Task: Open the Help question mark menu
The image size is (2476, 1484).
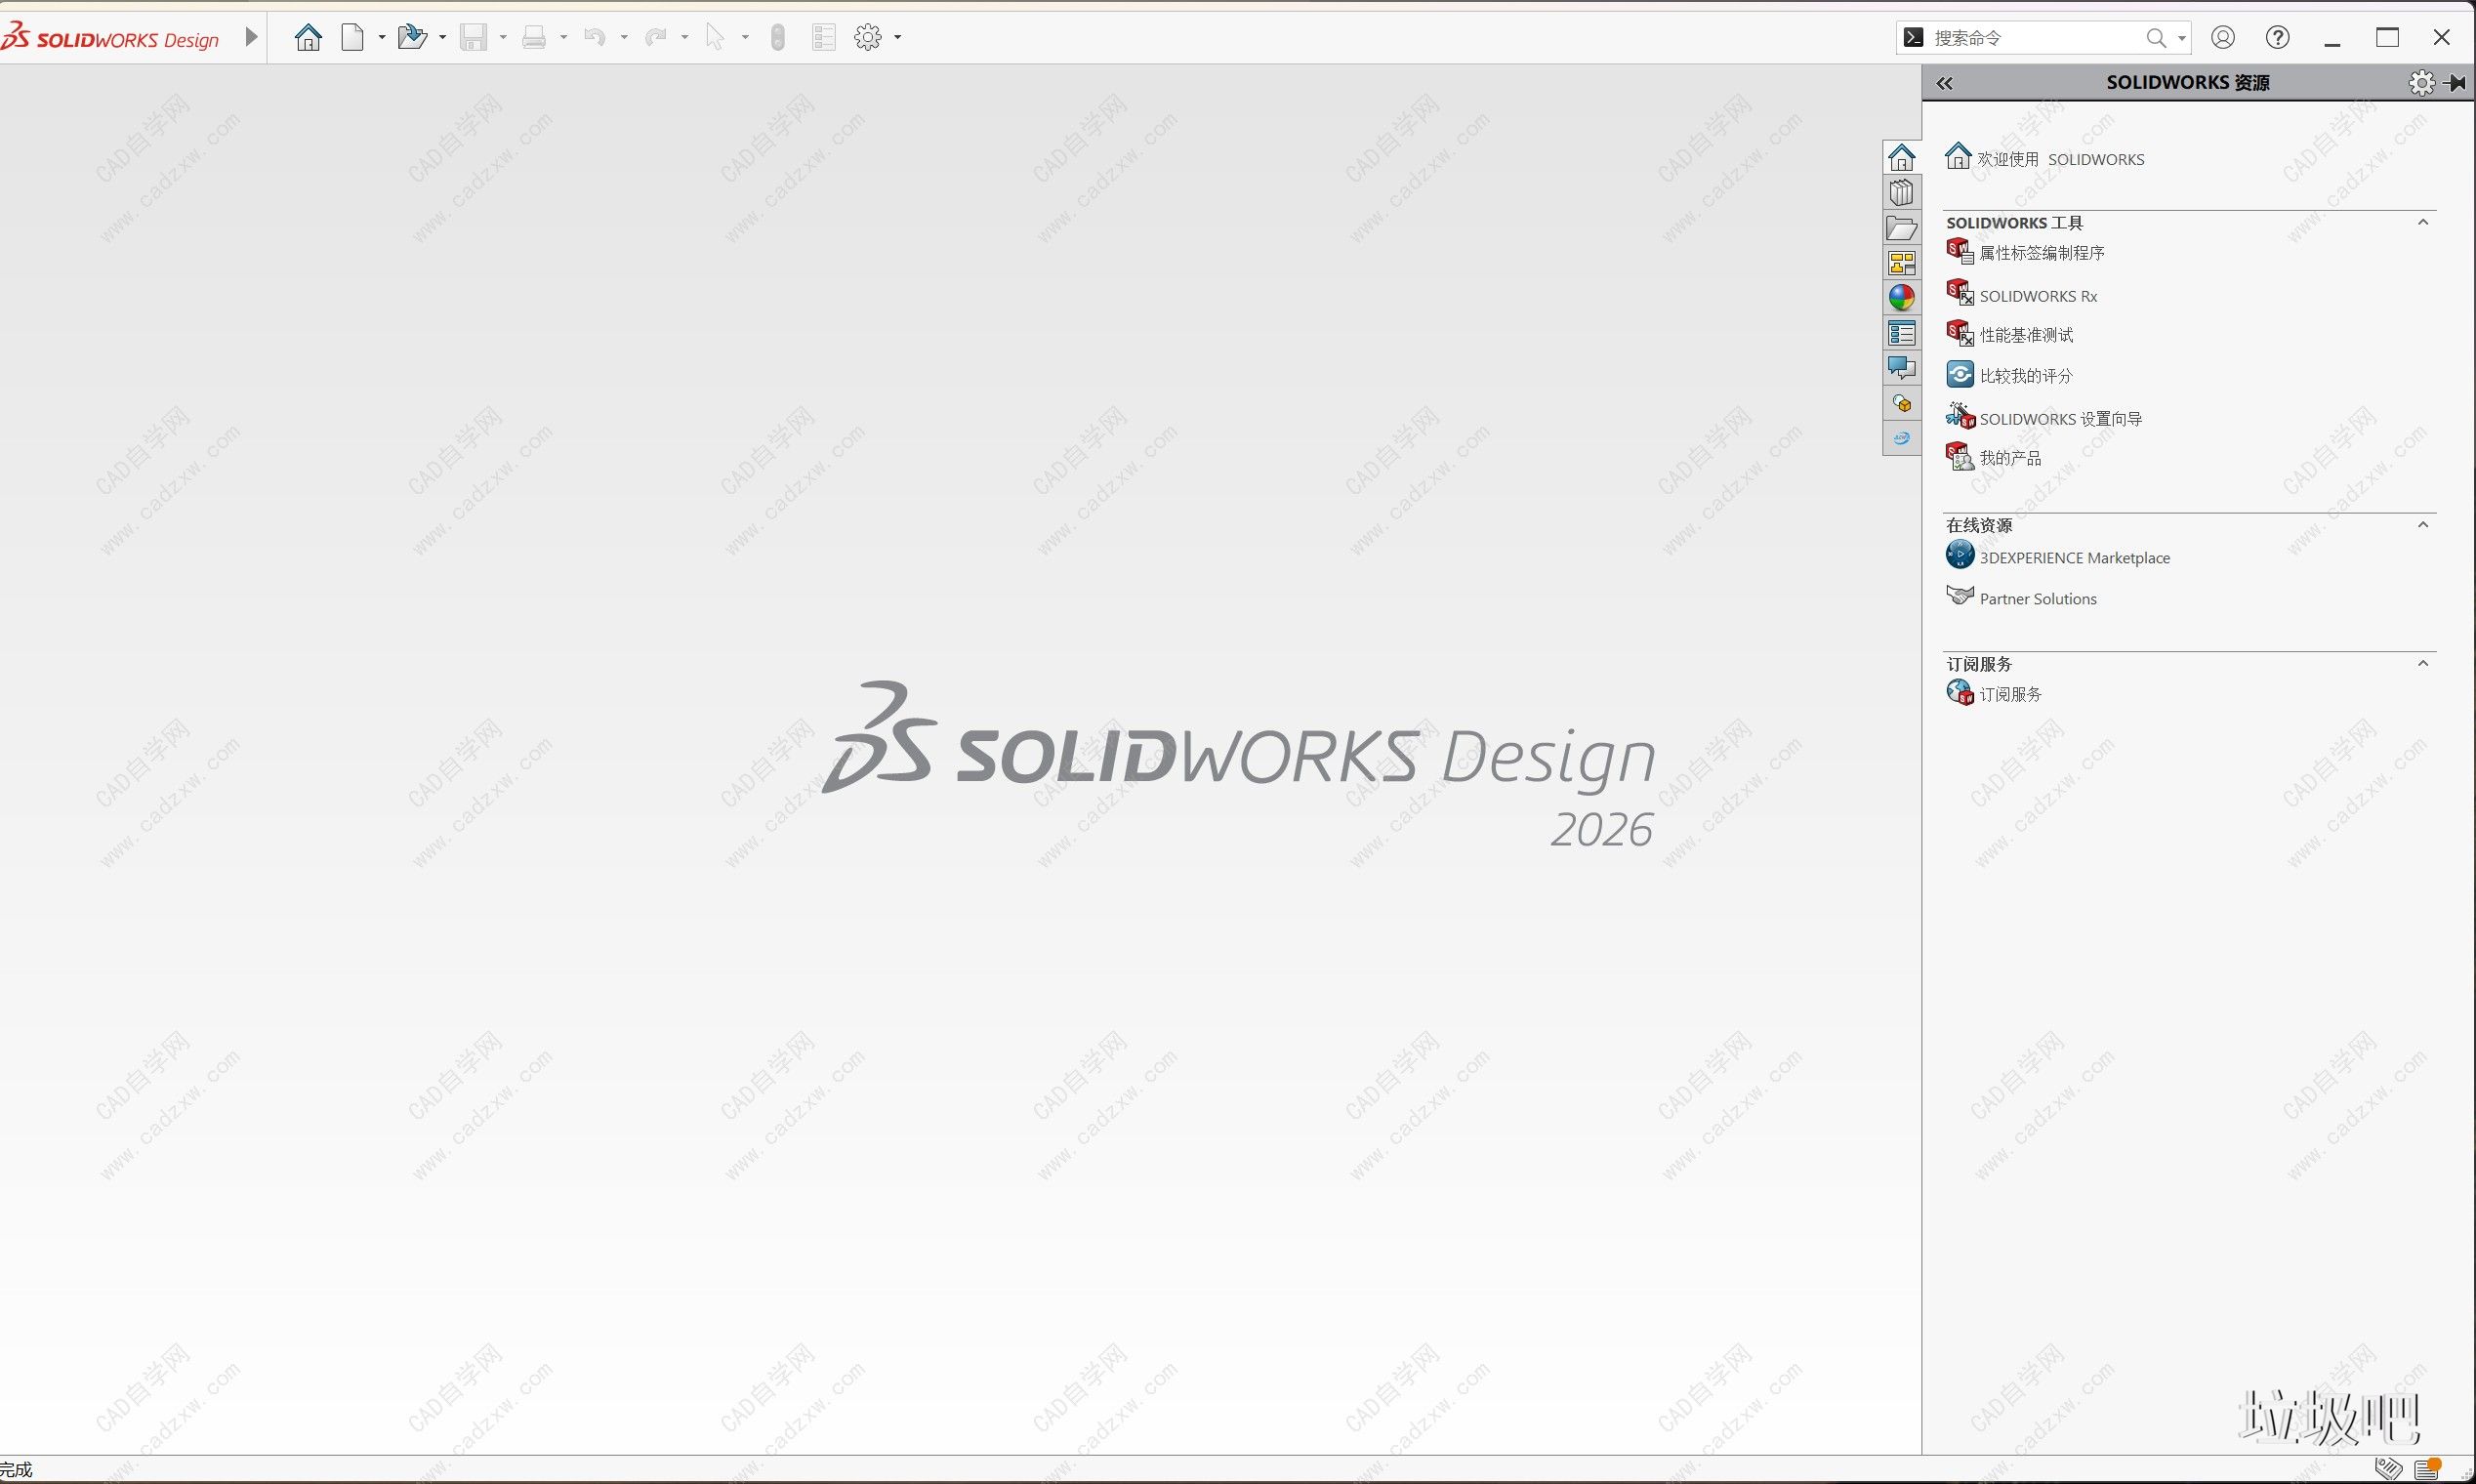Action: (2277, 38)
